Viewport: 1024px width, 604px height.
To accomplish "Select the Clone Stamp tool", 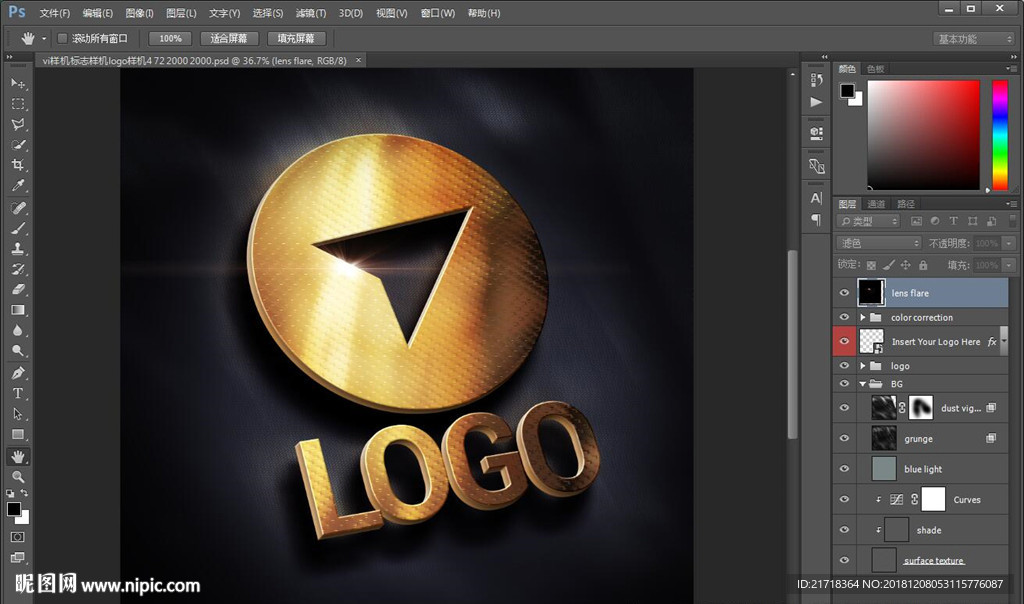I will (x=18, y=249).
